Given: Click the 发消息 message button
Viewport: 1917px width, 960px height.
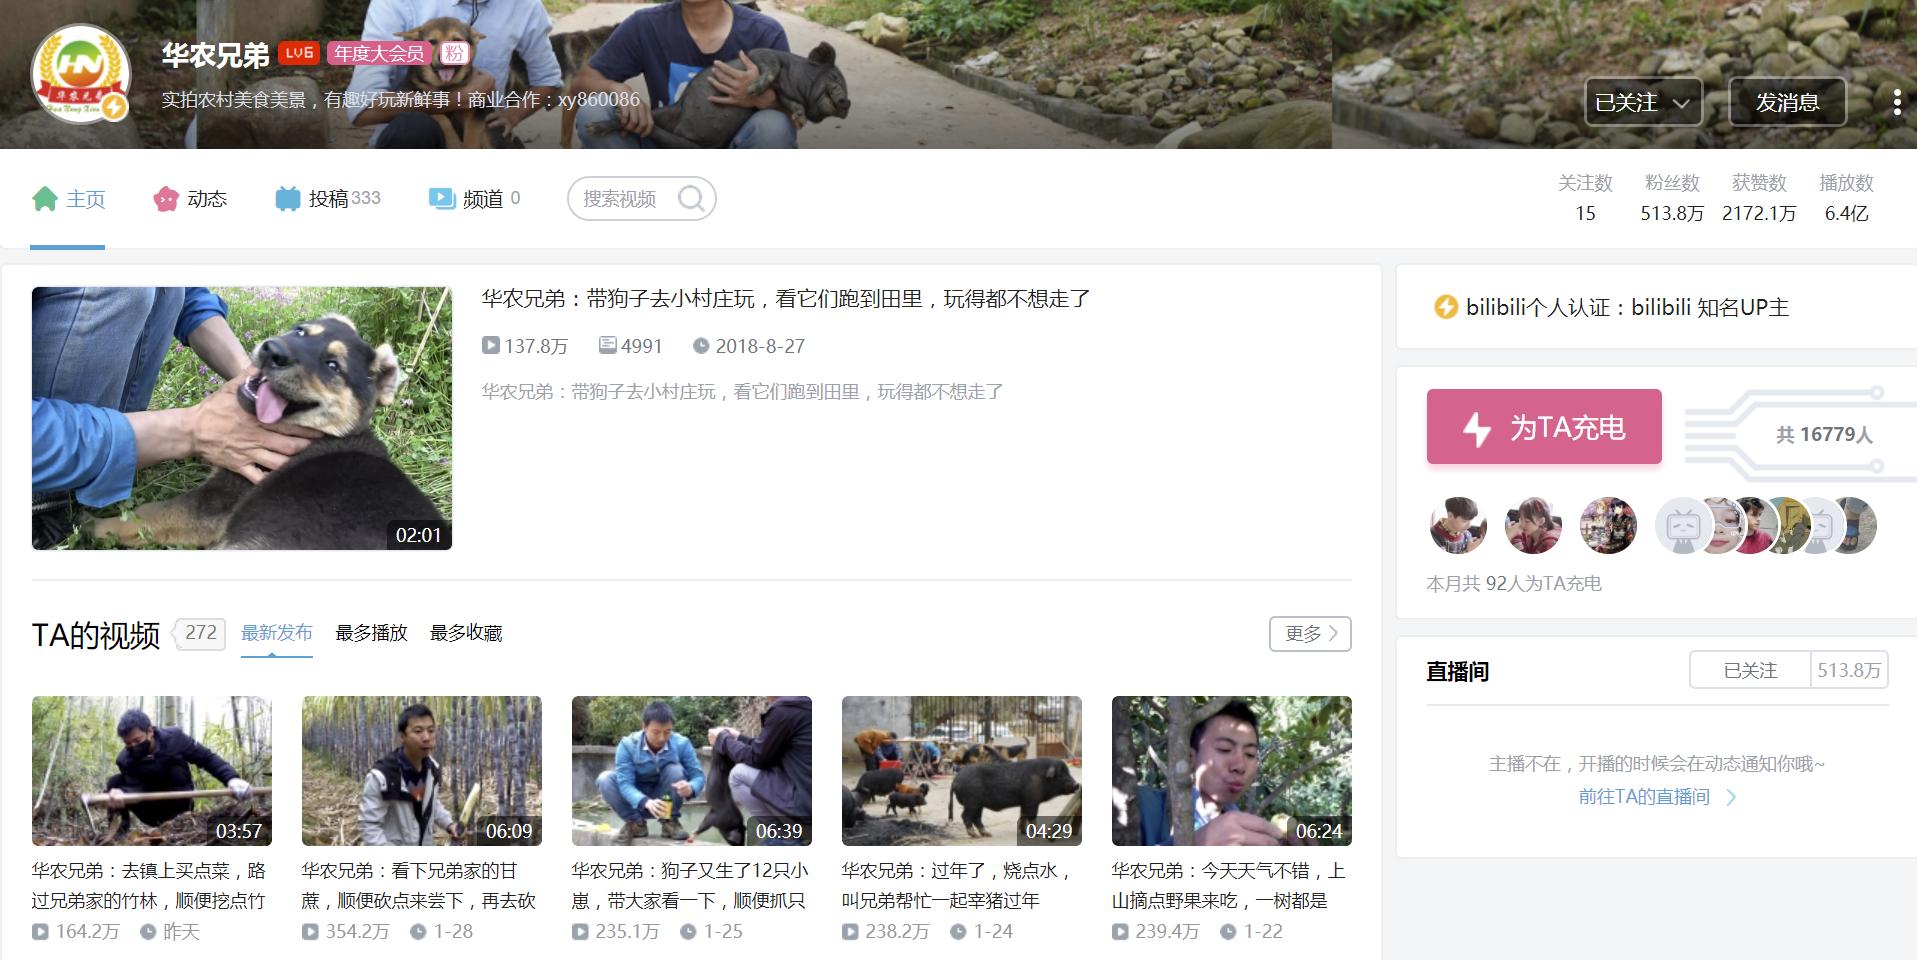Looking at the screenshot, I should pos(1789,101).
